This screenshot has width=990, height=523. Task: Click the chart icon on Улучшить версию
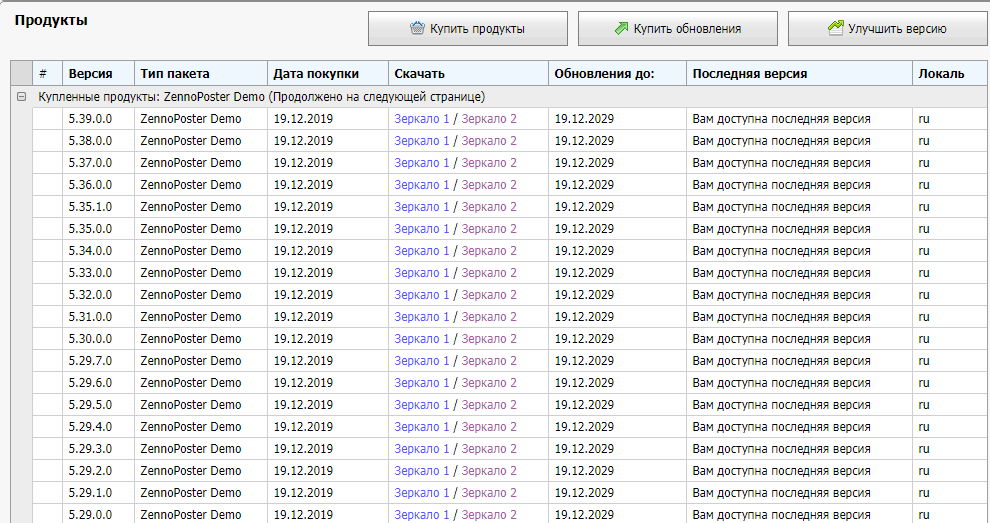836,28
